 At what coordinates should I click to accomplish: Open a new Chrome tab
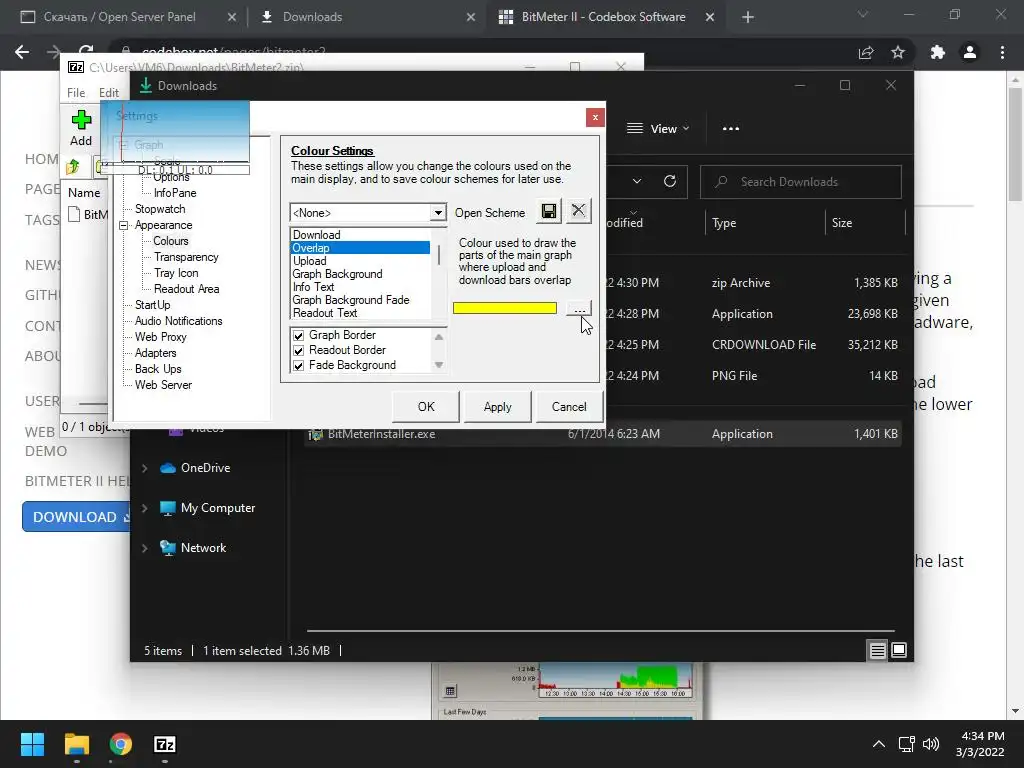point(748,18)
